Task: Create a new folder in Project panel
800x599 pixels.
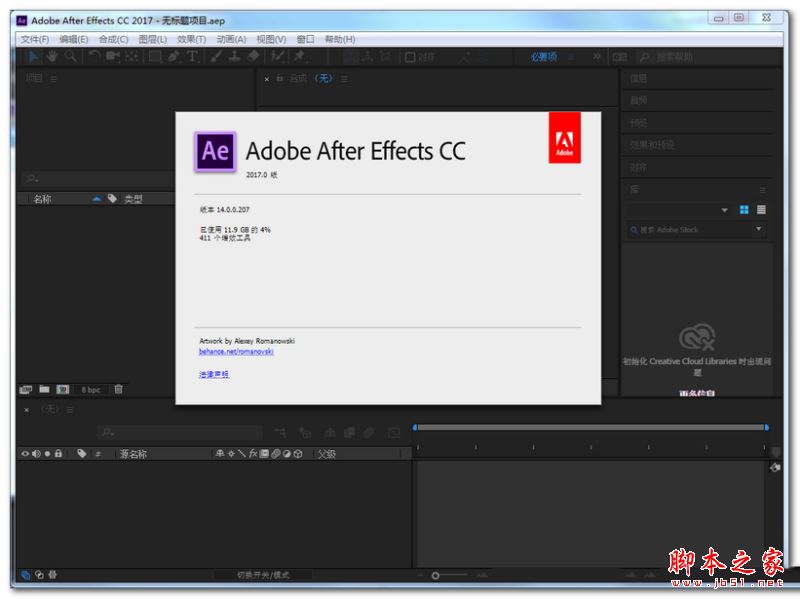Action: pos(44,389)
